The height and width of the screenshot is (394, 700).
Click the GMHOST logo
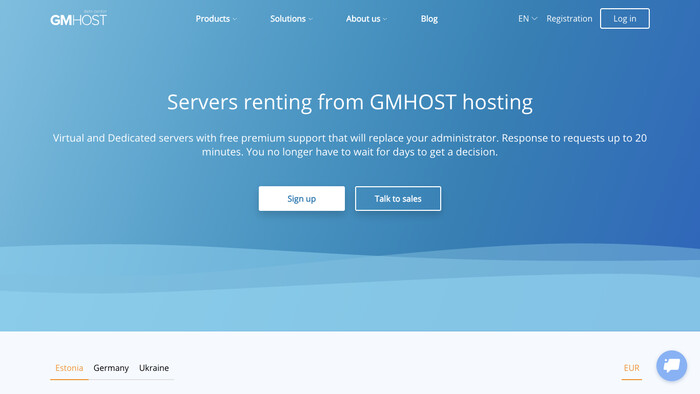point(79,18)
